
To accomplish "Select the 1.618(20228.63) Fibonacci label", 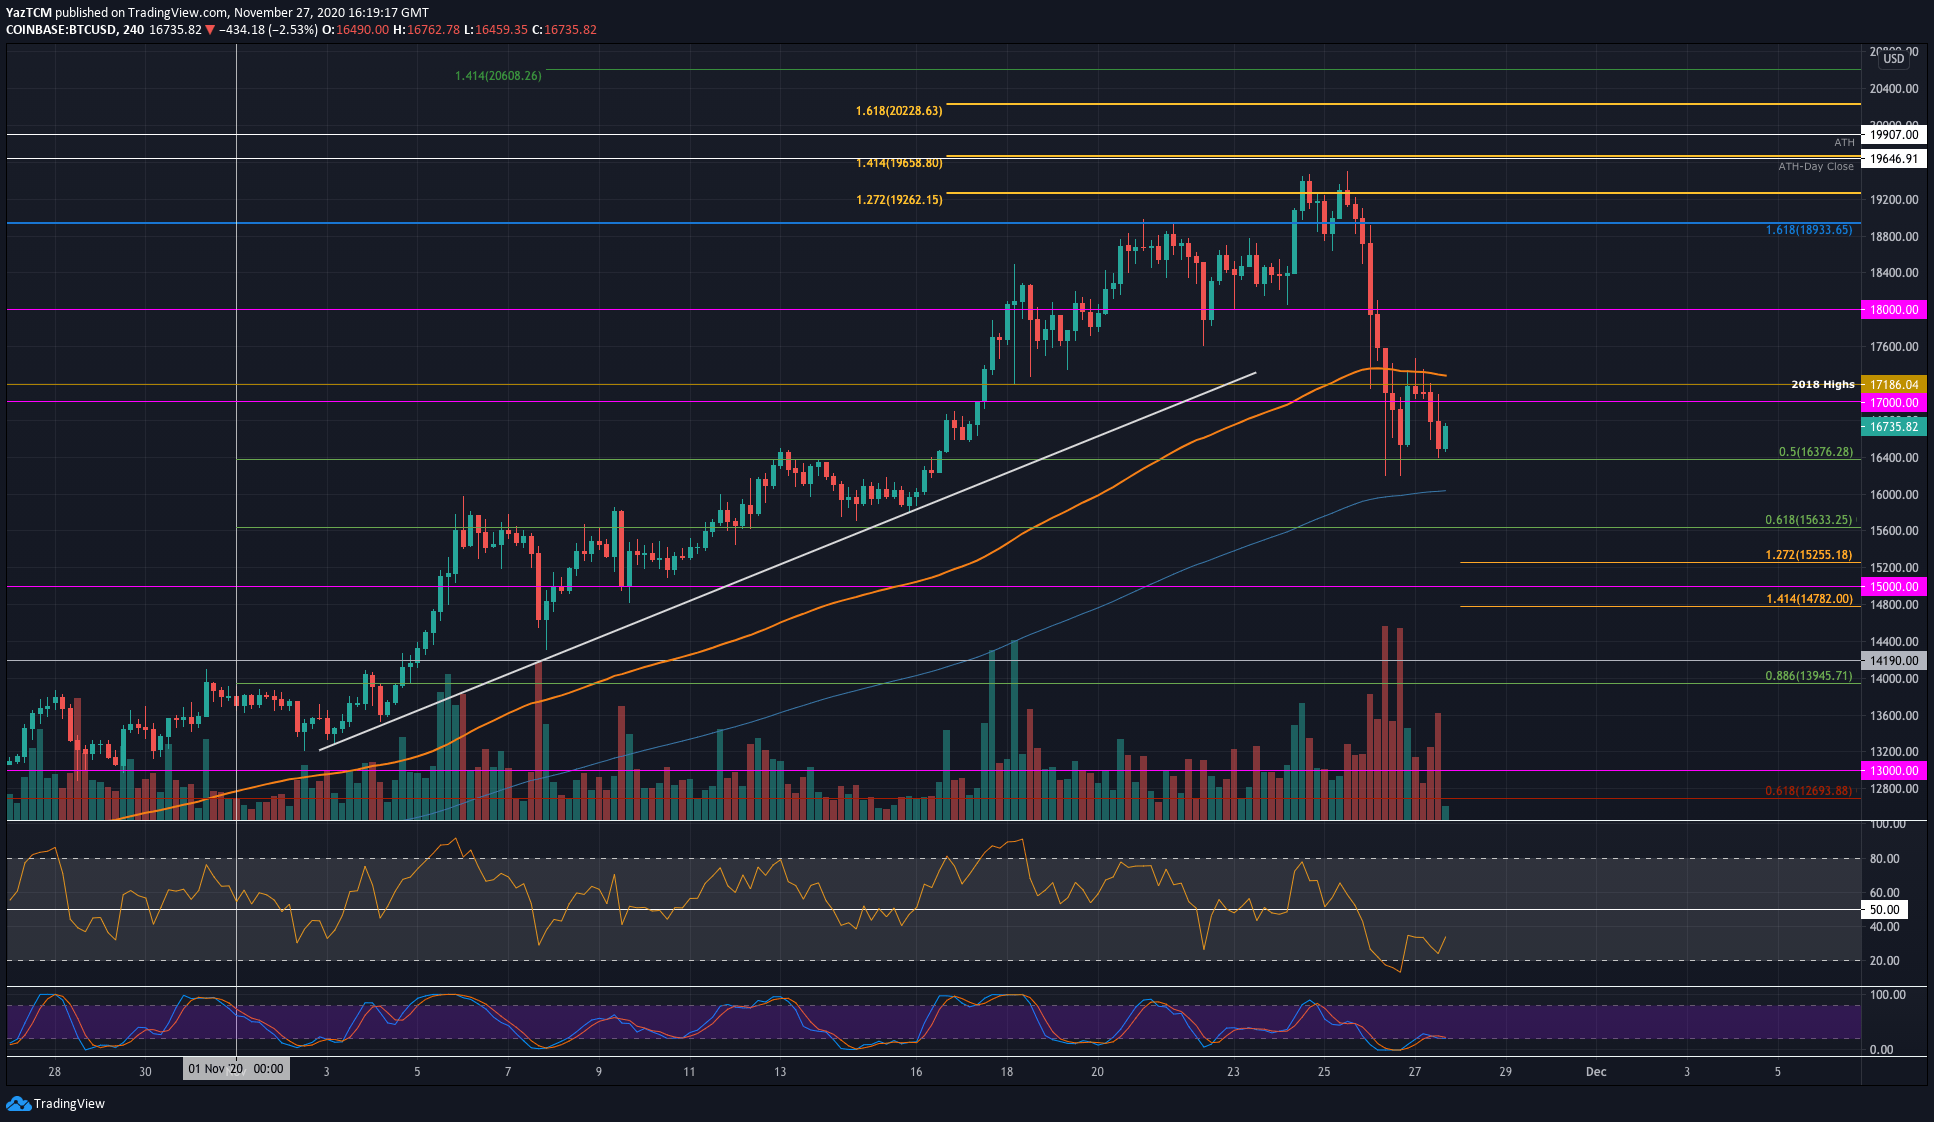I will coord(897,110).
